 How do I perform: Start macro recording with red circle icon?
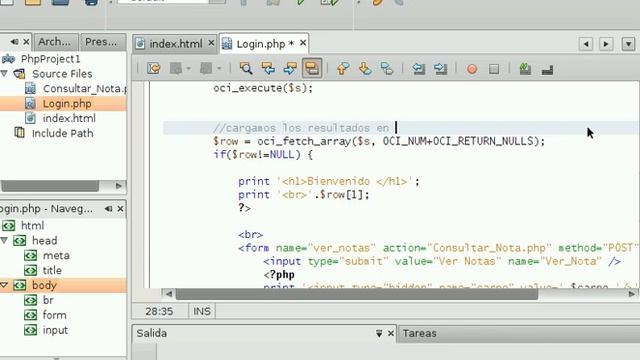click(472, 69)
